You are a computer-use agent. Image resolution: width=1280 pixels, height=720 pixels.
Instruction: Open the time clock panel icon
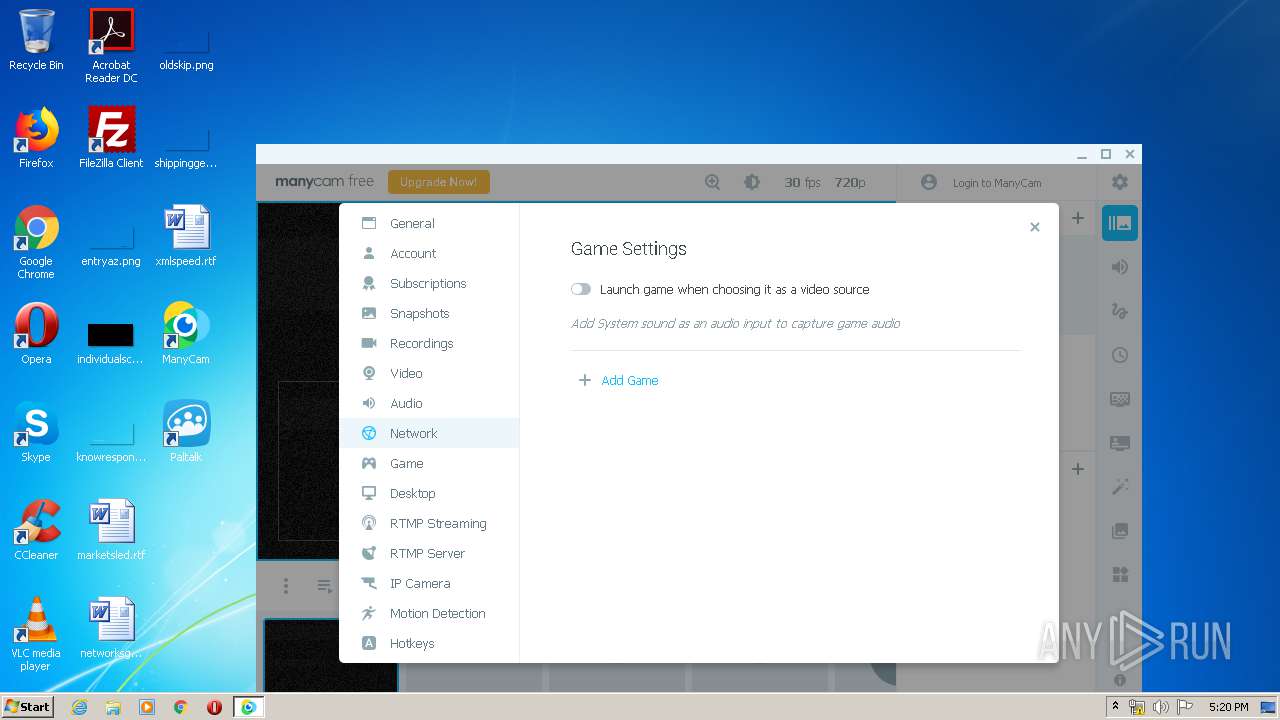(x=1120, y=355)
